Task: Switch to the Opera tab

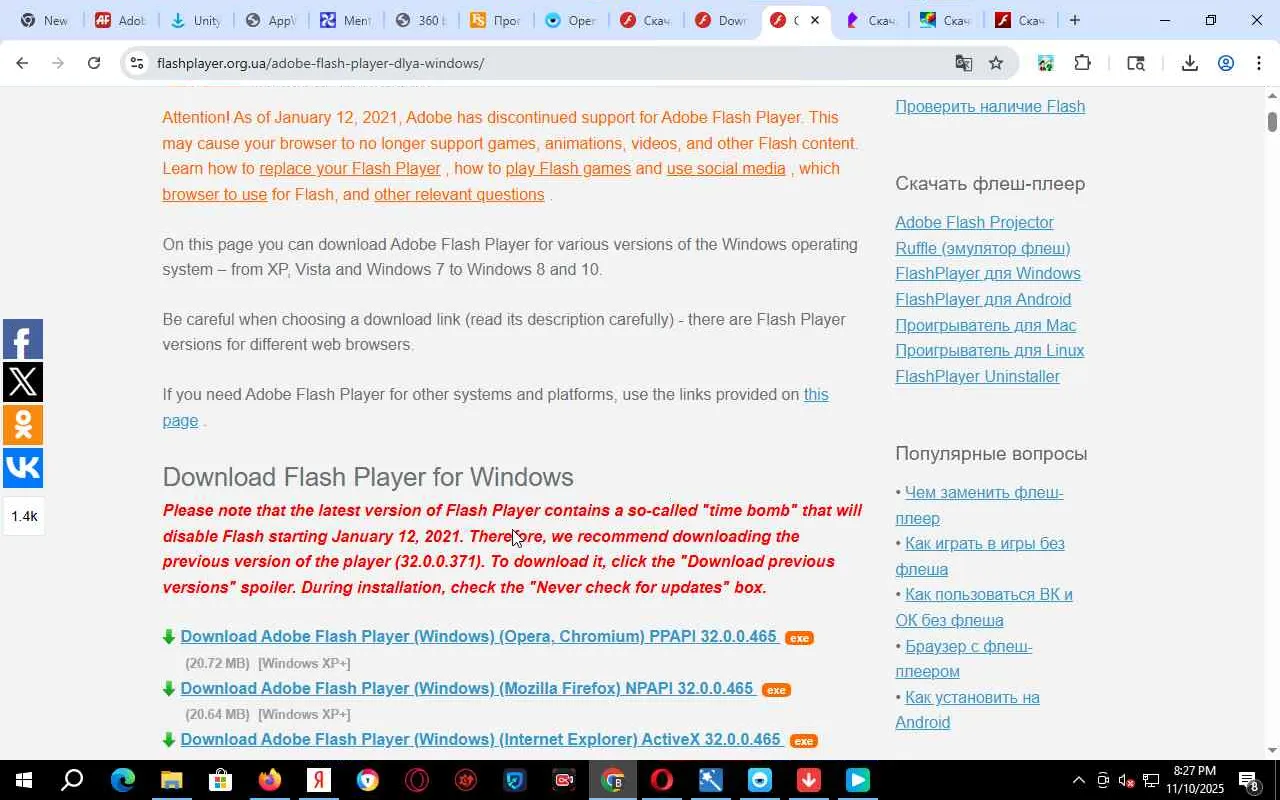Action: pos(570,20)
